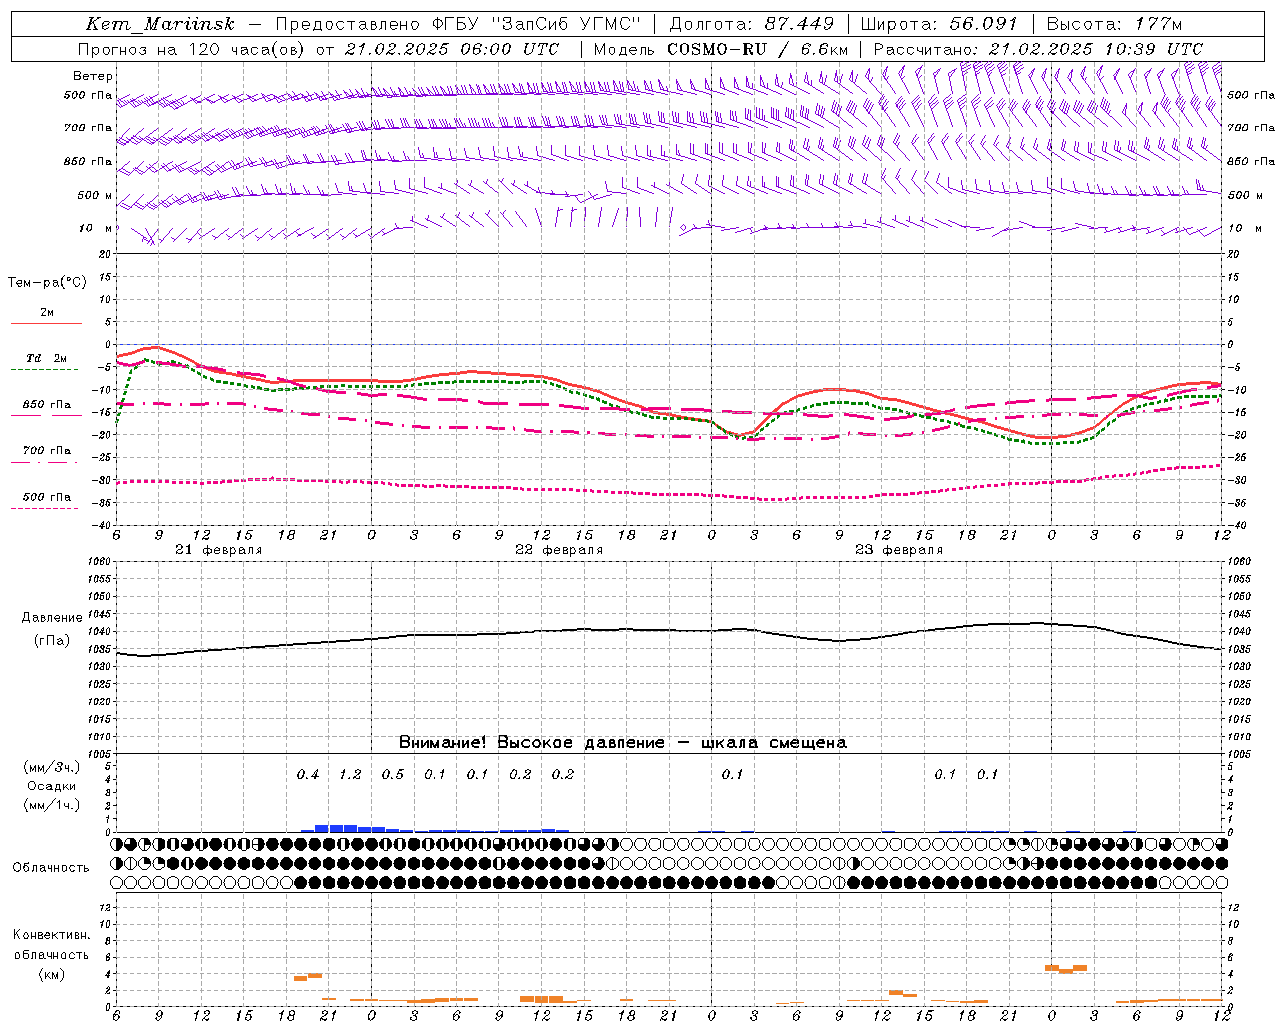Click the "700 гПа" temperature legend entry

coord(47,451)
